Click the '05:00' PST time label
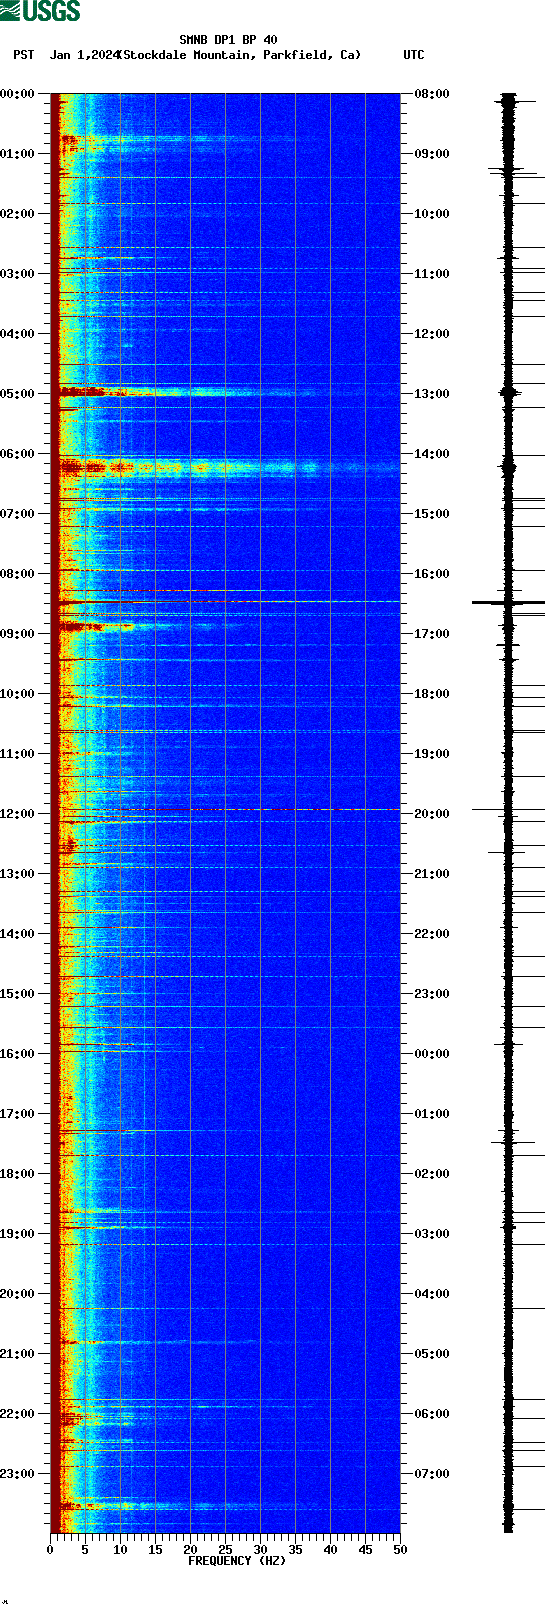Screen dimensions: 552x1613 (18, 394)
